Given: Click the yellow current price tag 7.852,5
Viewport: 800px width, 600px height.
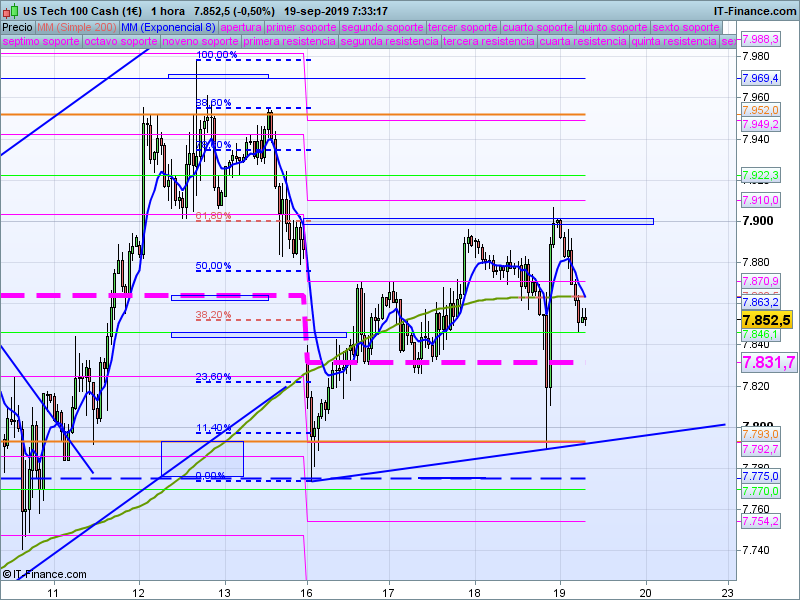Looking at the screenshot, I should [x=766, y=320].
